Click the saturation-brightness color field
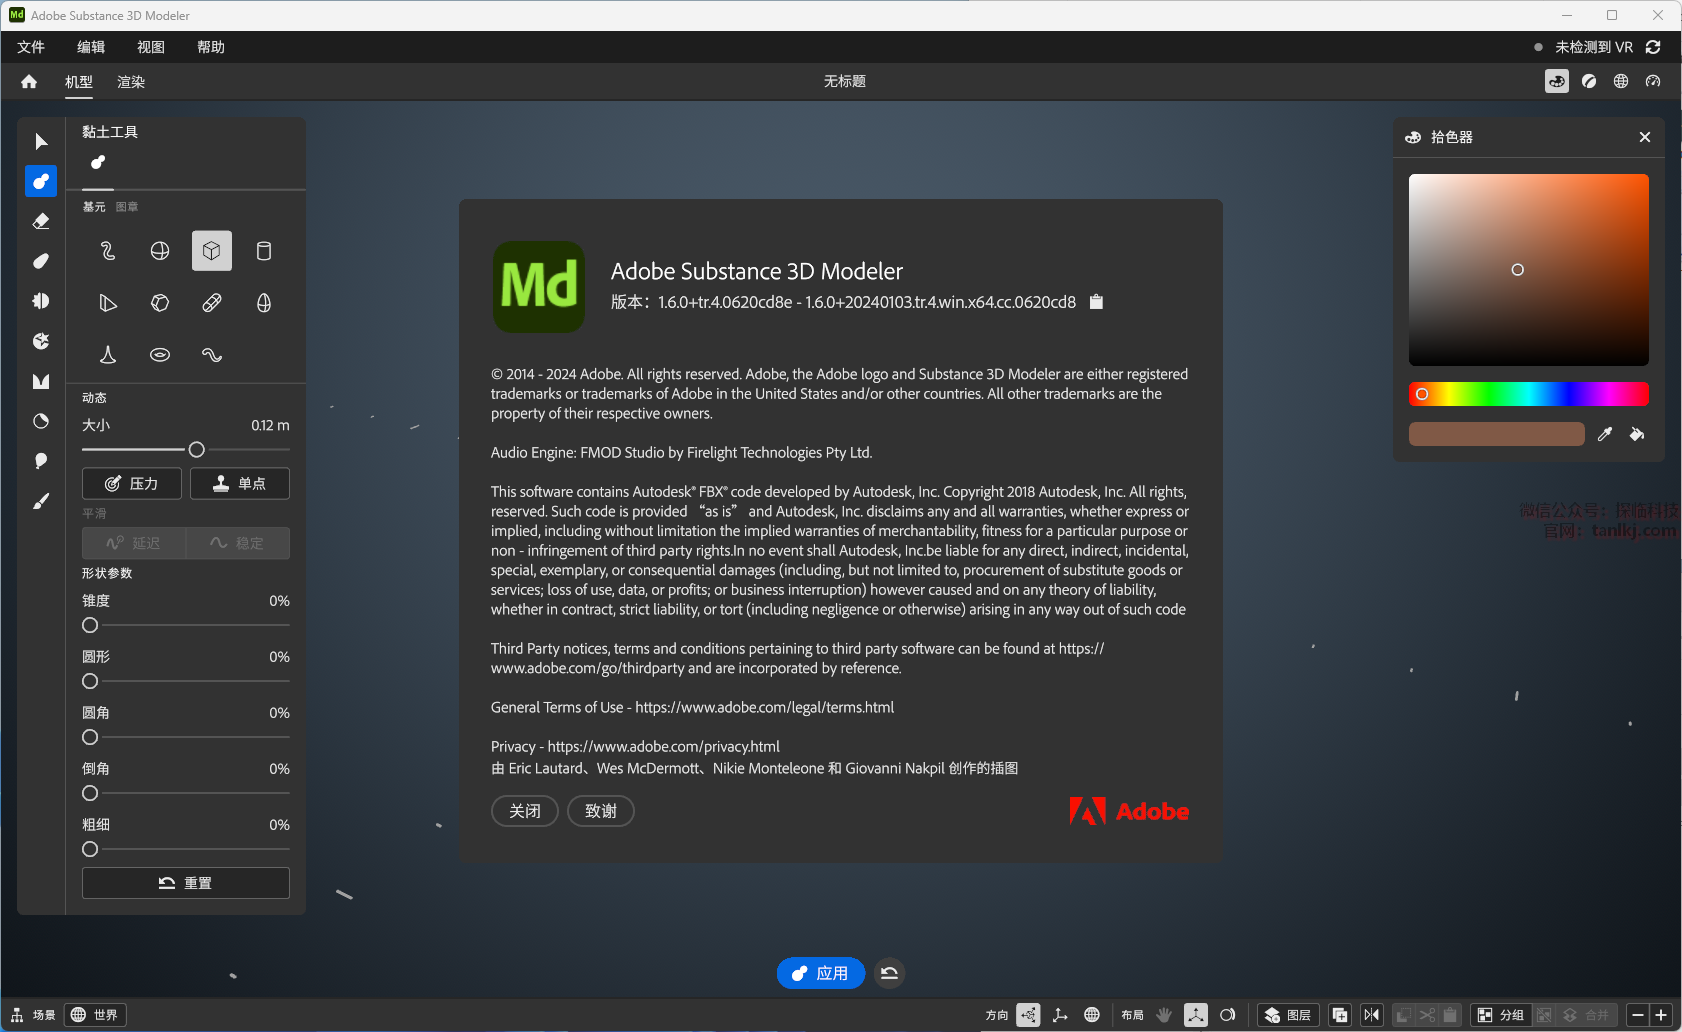Image resolution: width=1682 pixels, height=1032 pixels. (1529, 270)
